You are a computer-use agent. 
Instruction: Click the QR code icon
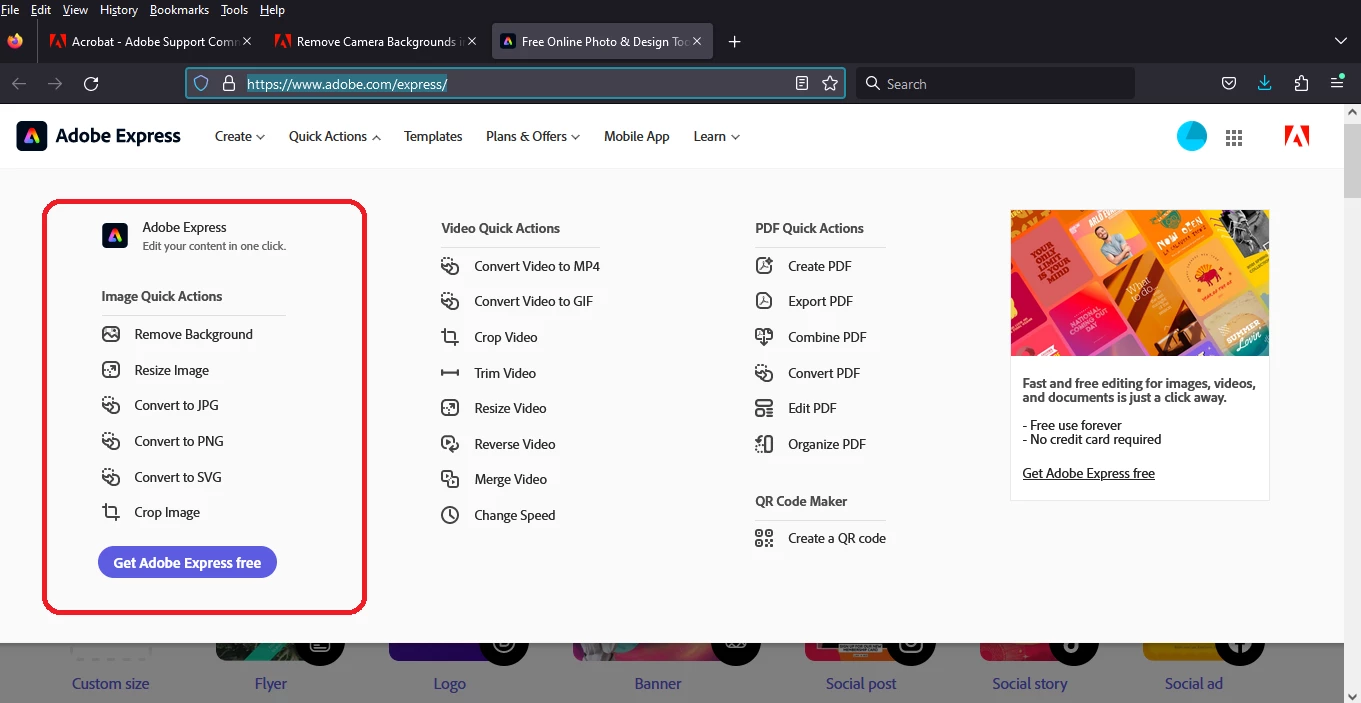click(x=764, y=538)
